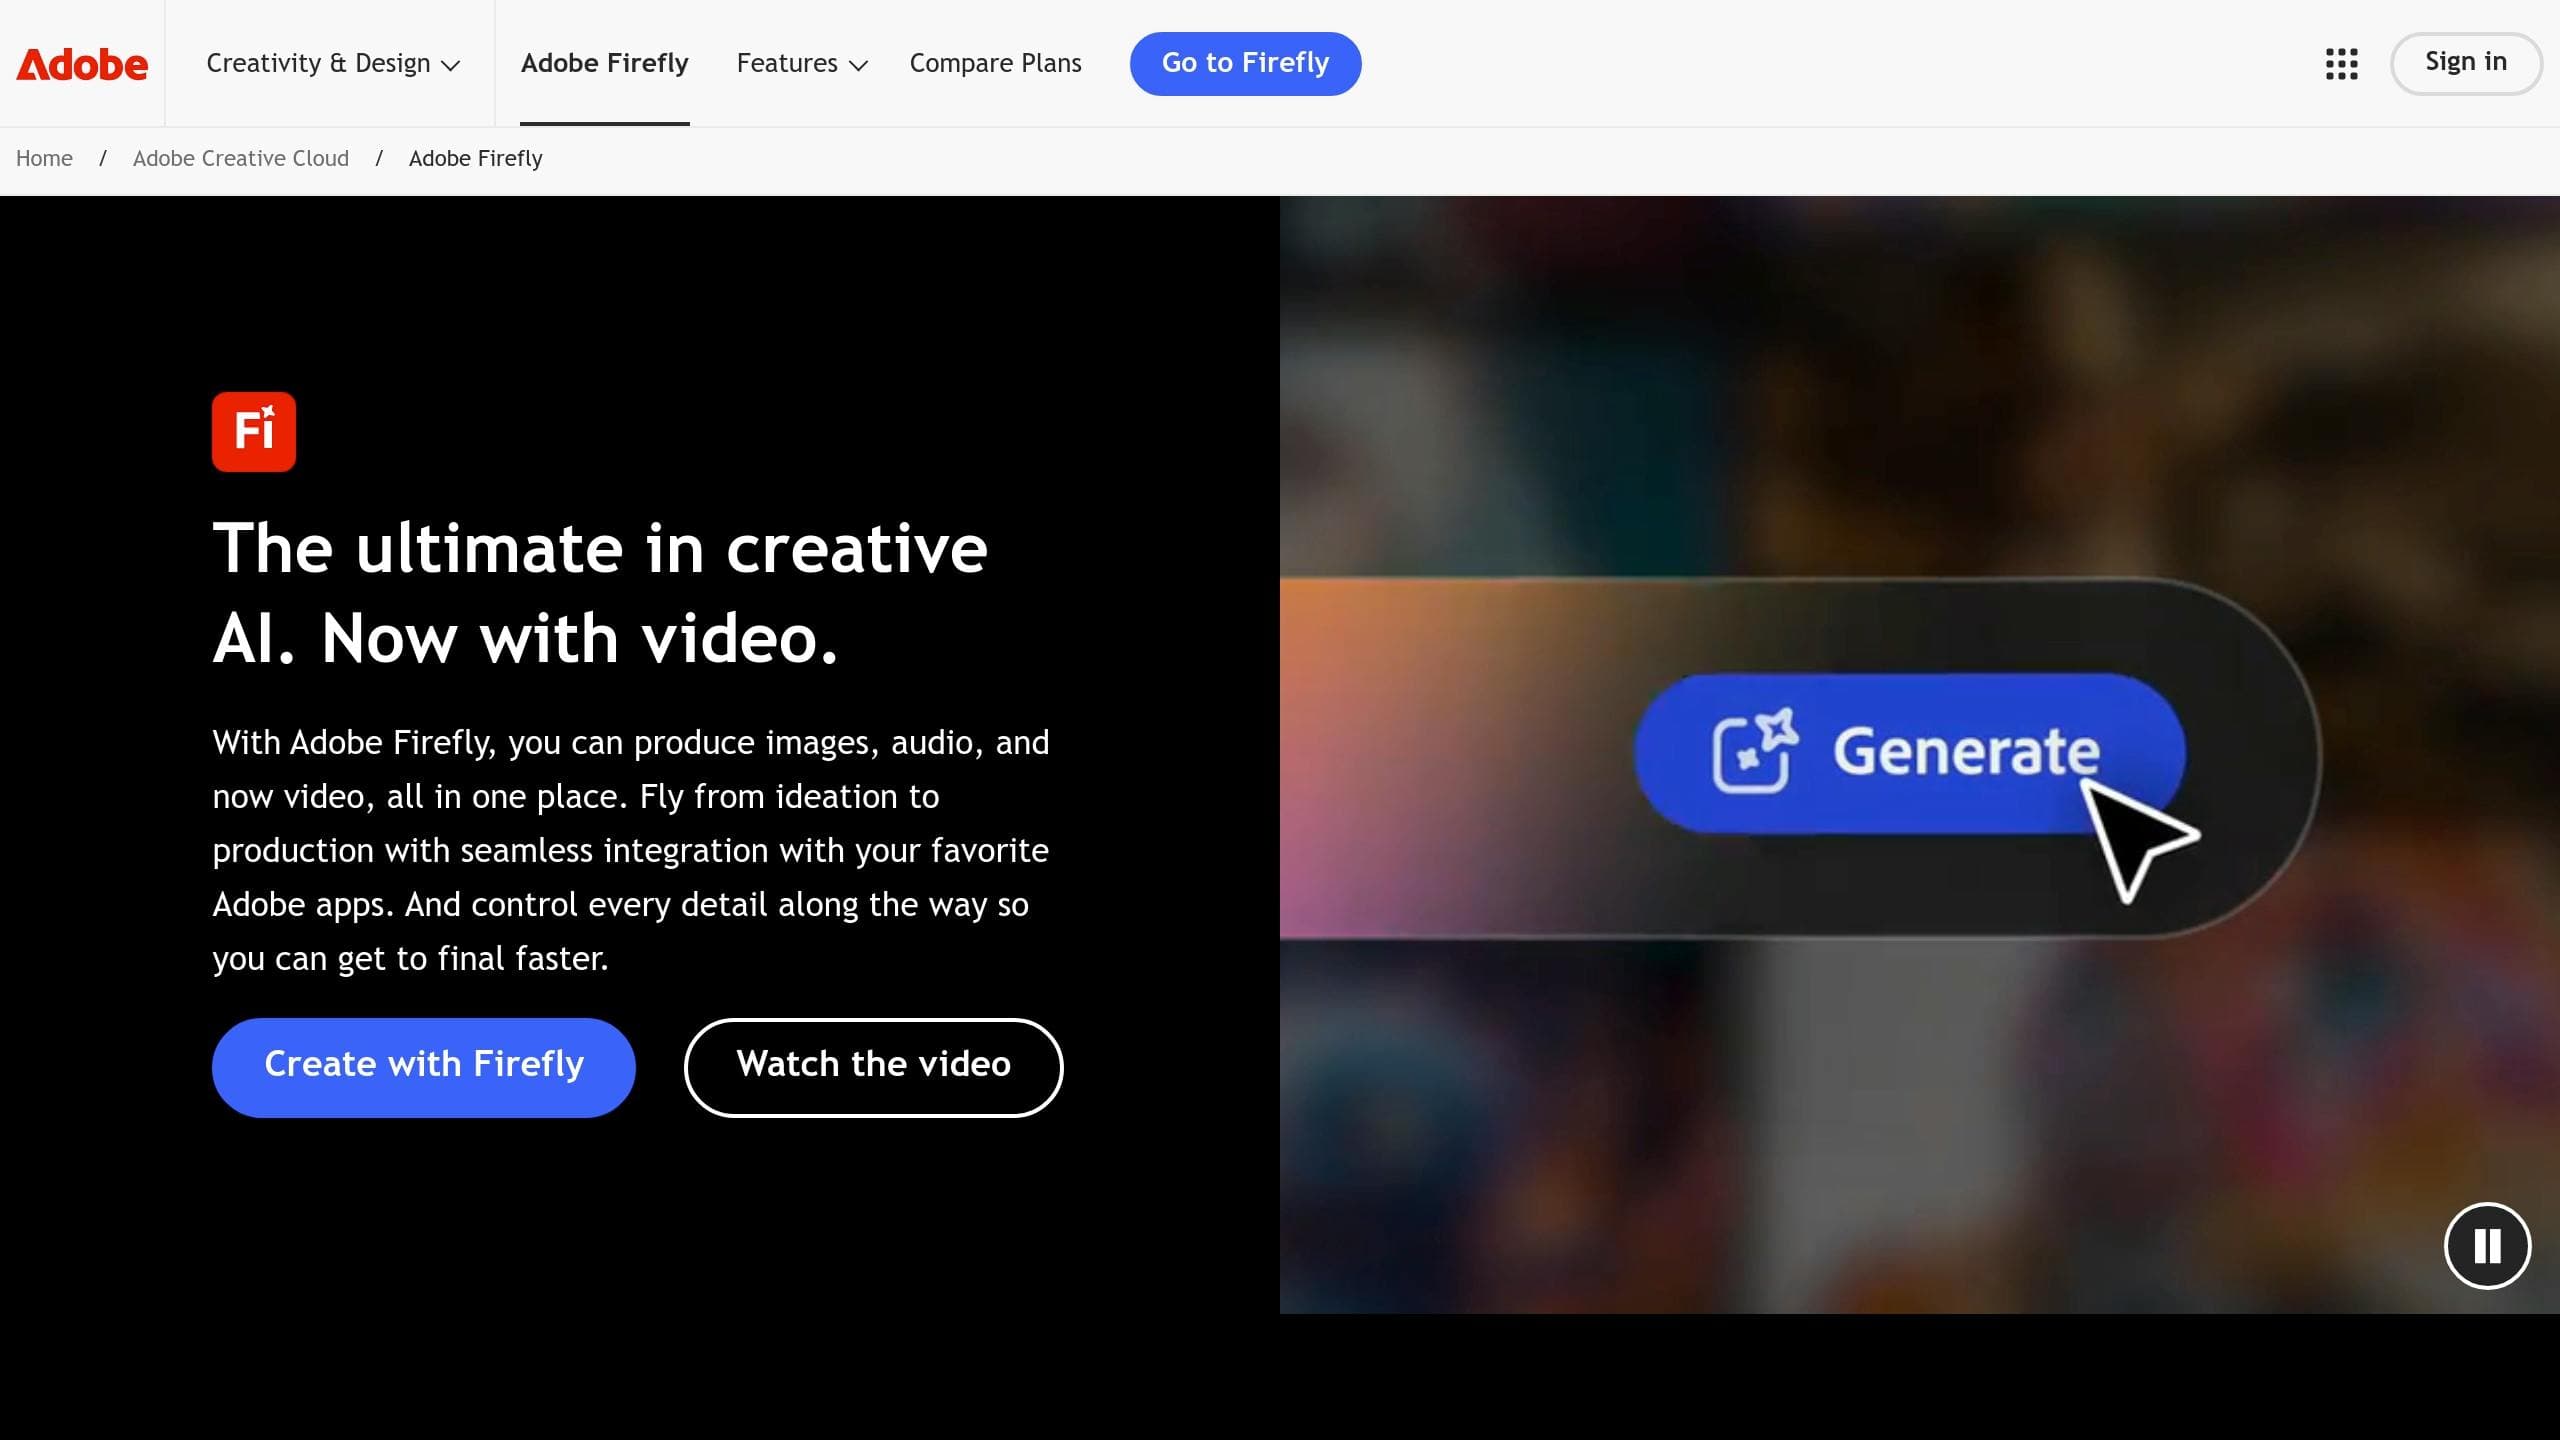Click the Adobe logo

point(82,64)
